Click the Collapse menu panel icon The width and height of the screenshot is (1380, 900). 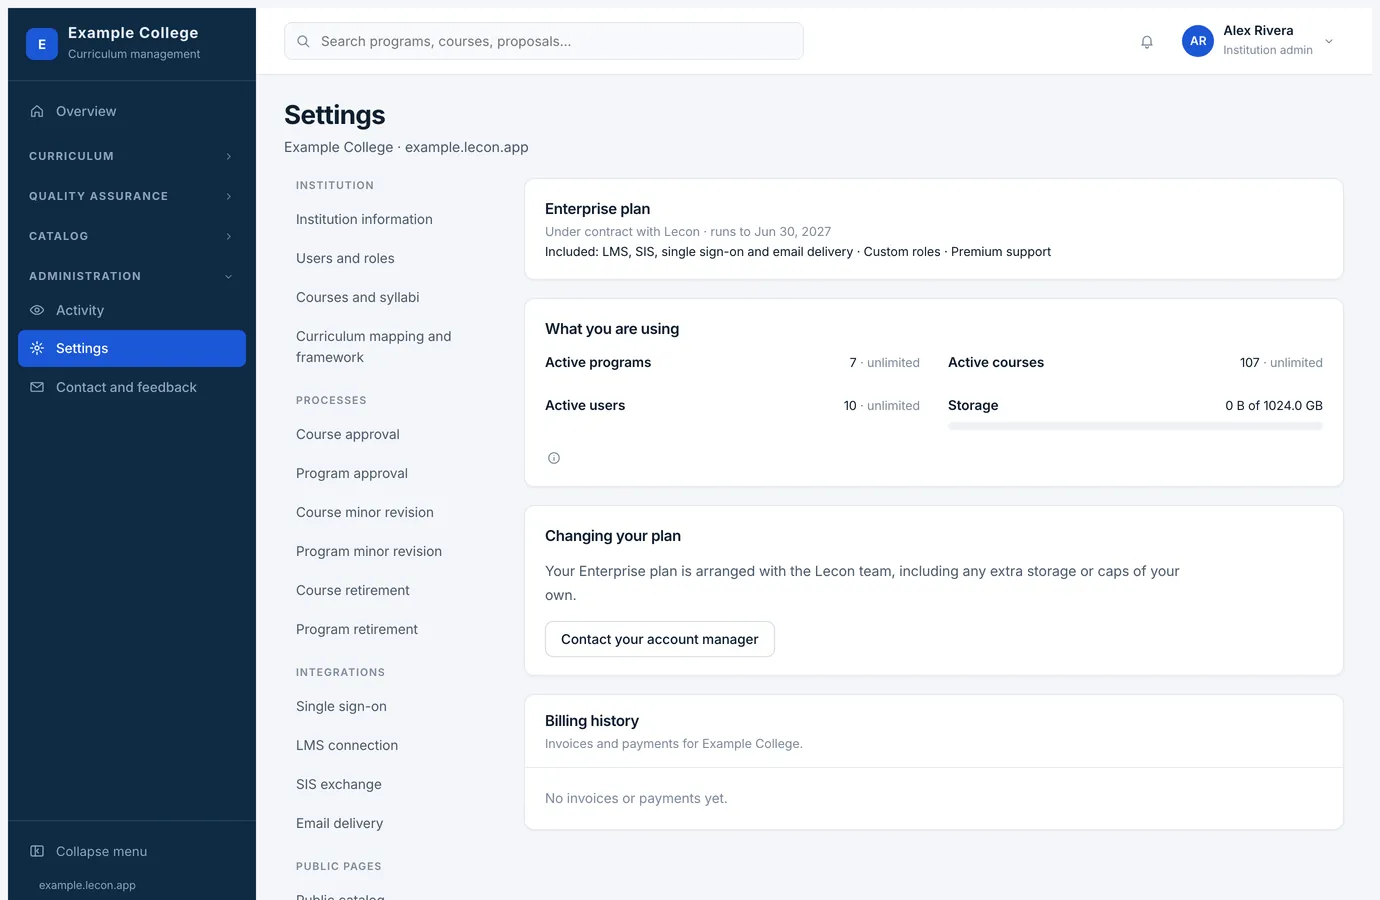coord(37,851)
